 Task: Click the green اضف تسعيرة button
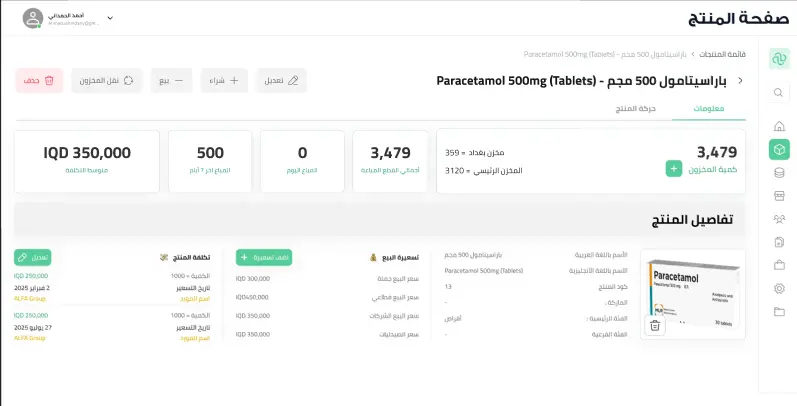click(x=264, y=257)
